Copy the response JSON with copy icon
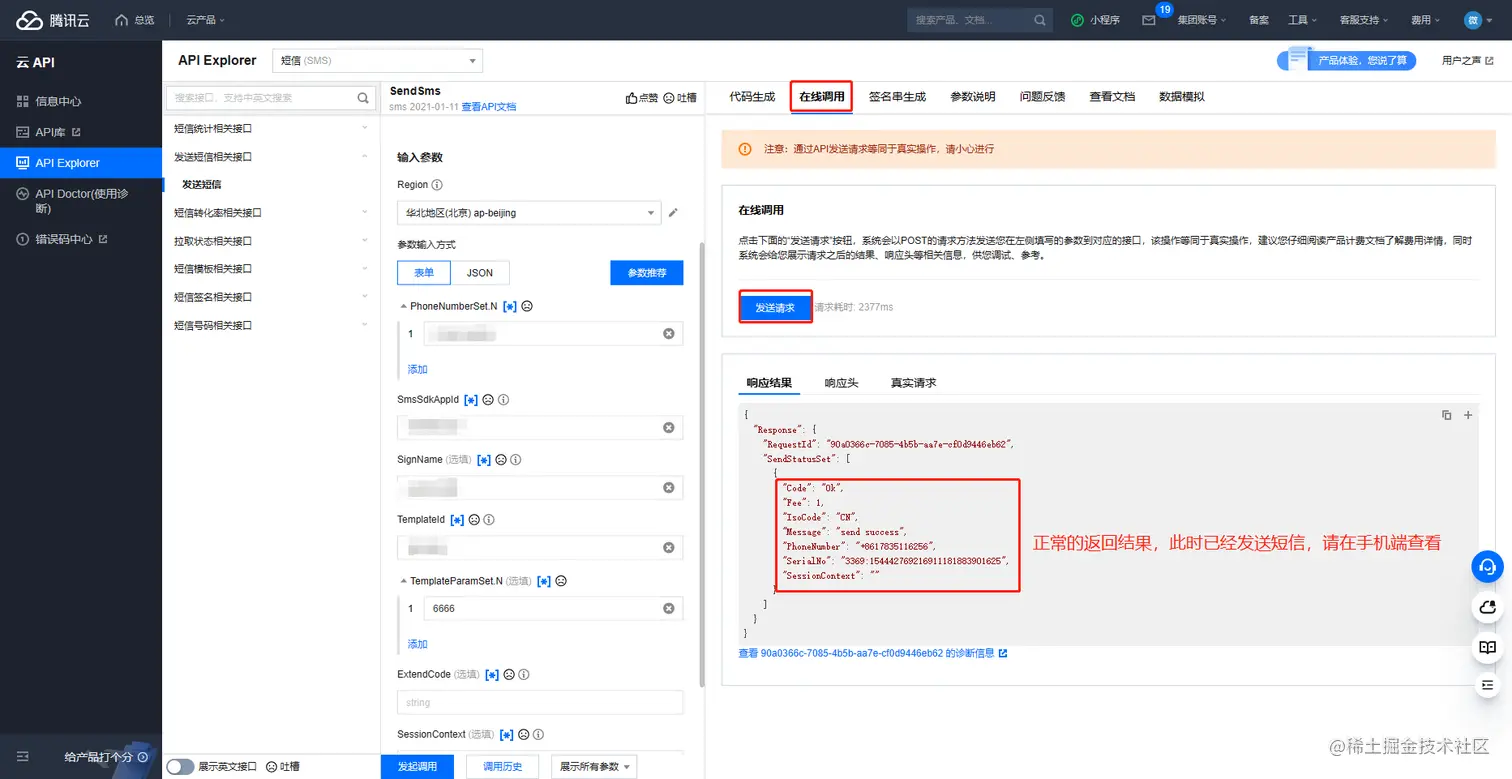The height and width of the screenshot is (779, 1512). click(1446, 415)
